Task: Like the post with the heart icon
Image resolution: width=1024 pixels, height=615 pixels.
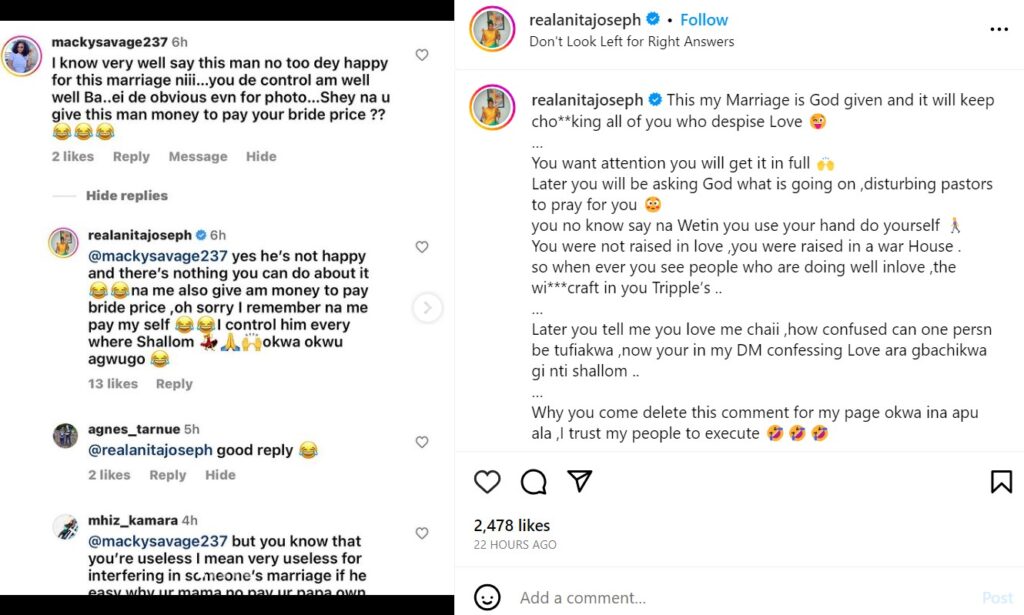Action: pyautogui.click(x=487, y=482)
